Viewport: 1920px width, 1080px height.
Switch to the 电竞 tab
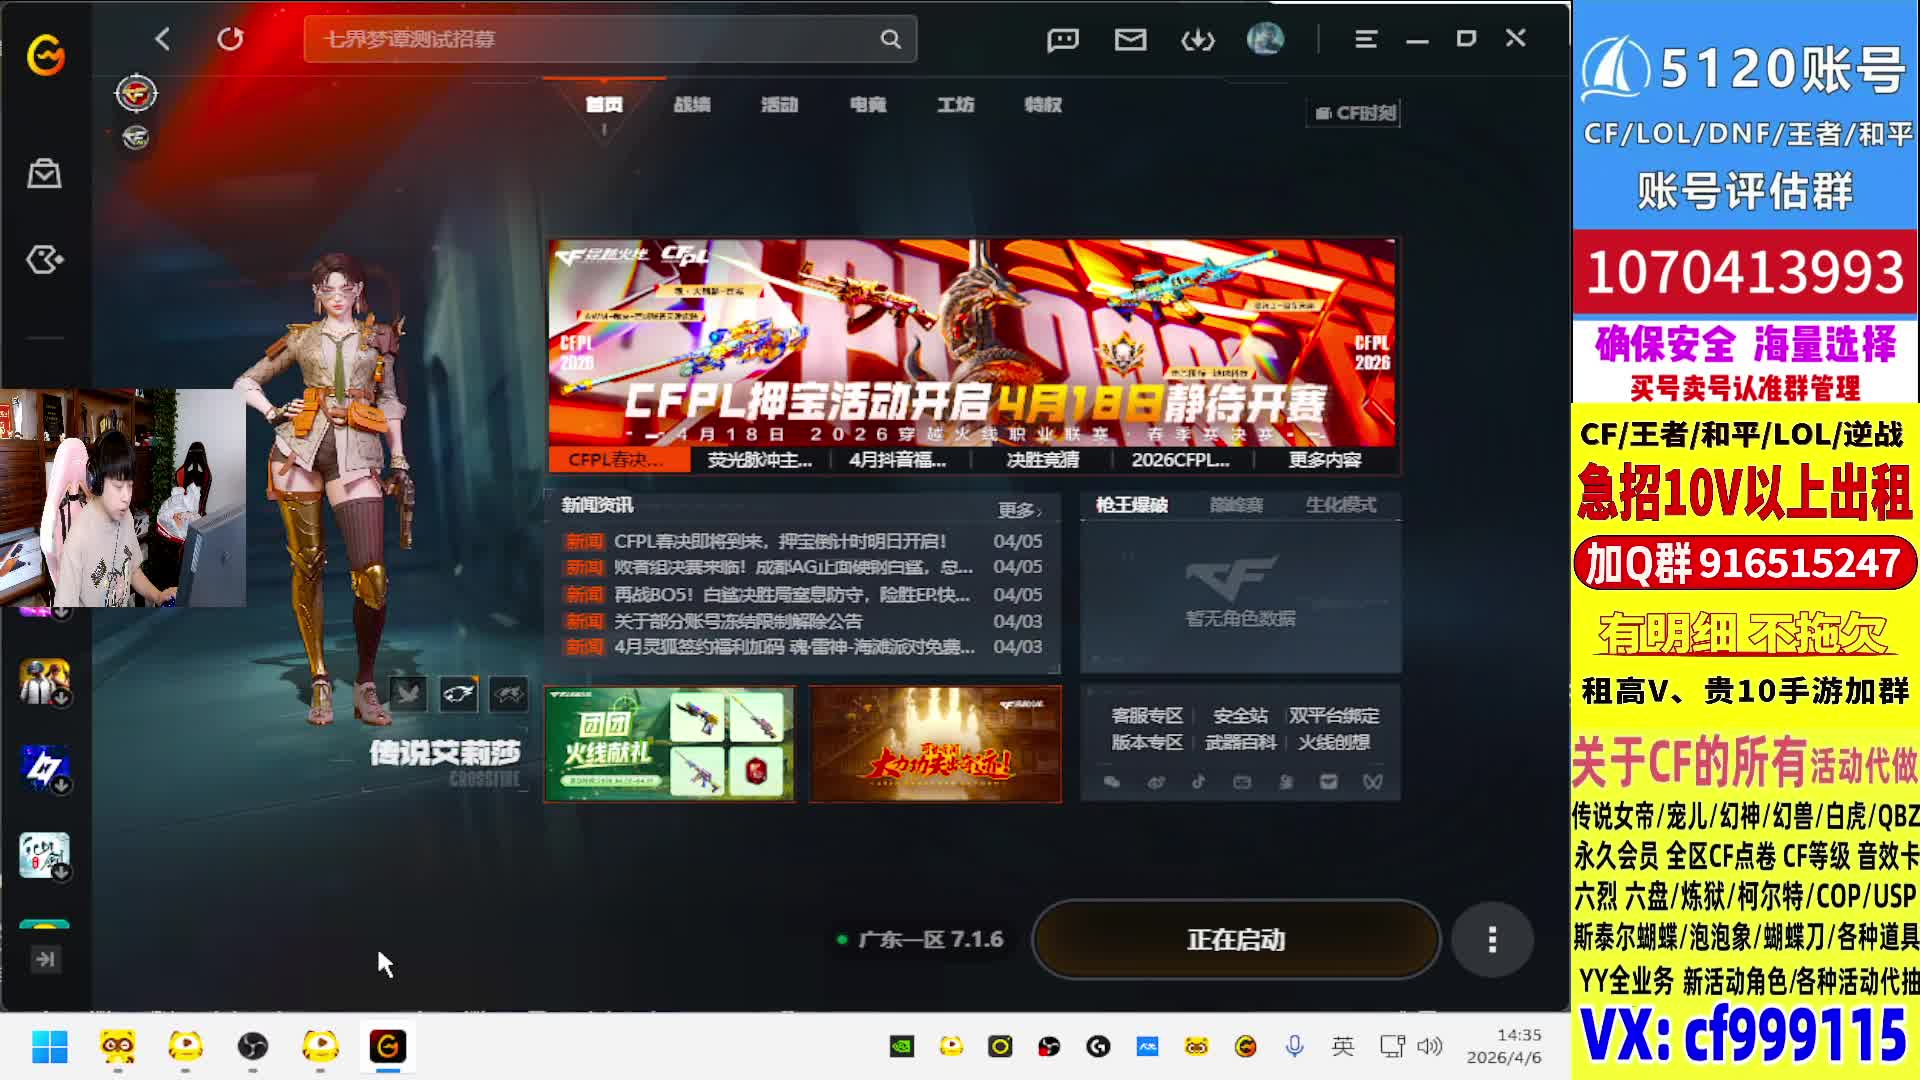tap(867, 104)
